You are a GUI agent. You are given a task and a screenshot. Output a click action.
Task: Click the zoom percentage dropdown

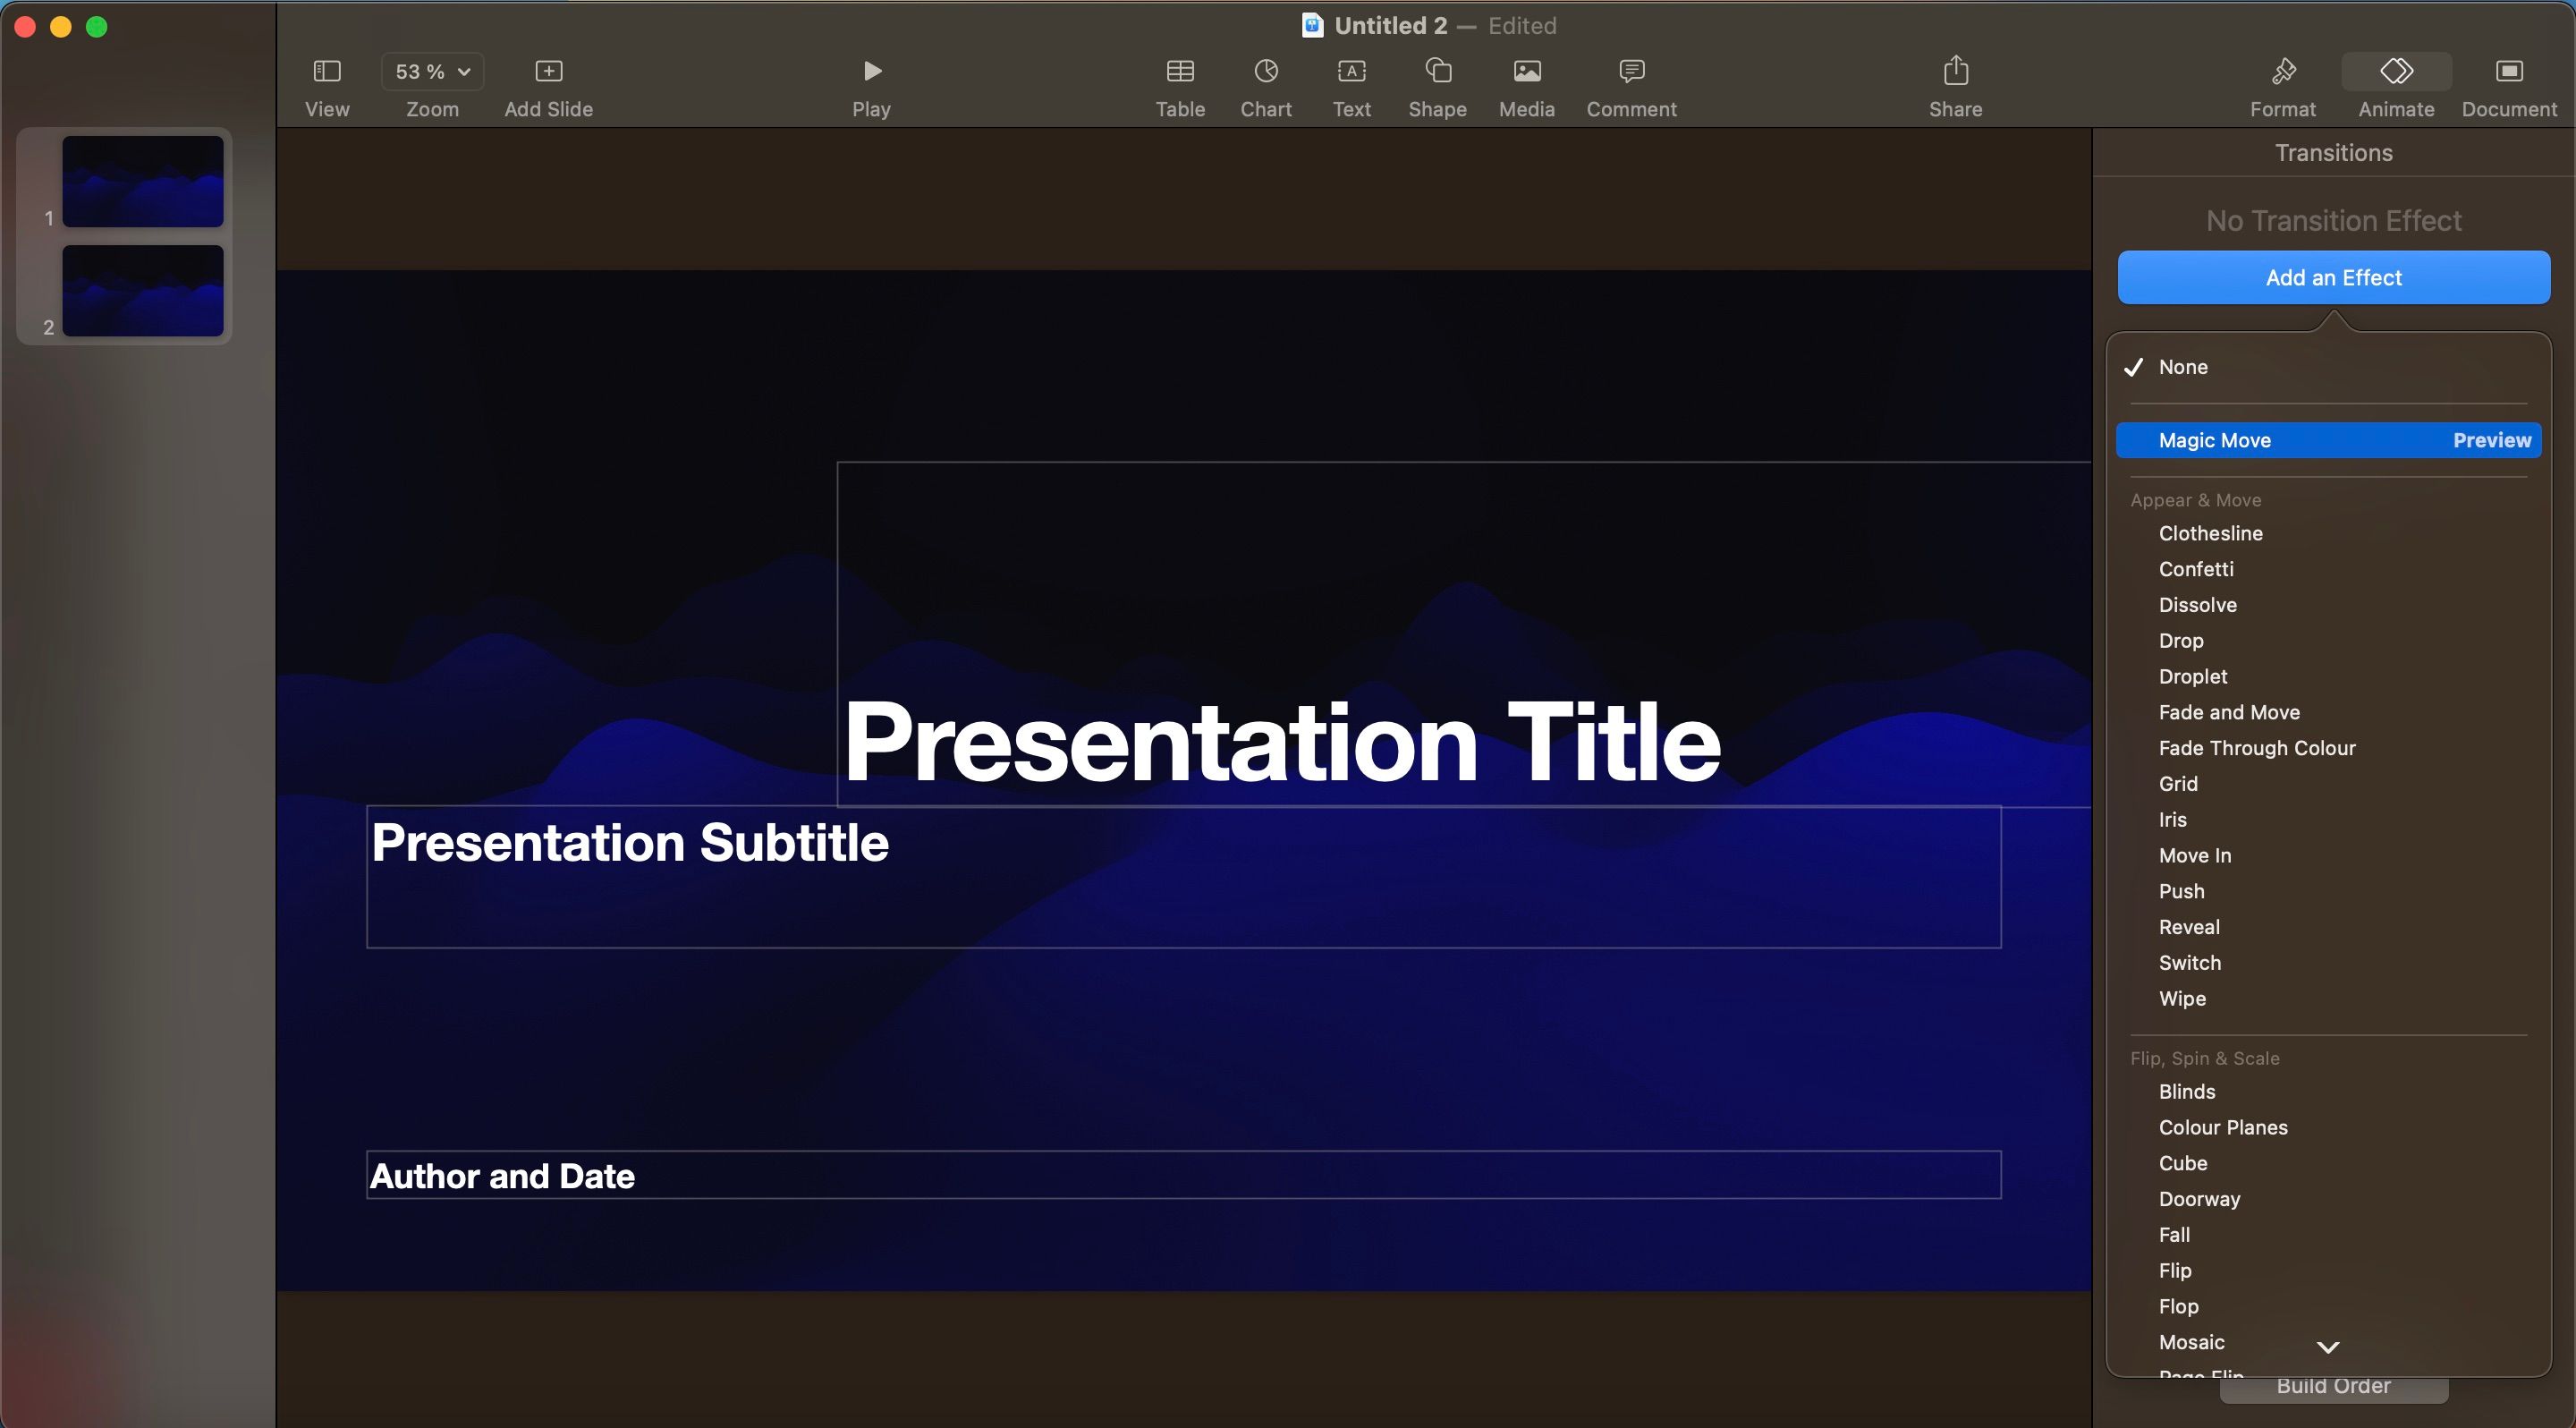tap(430, 72)
